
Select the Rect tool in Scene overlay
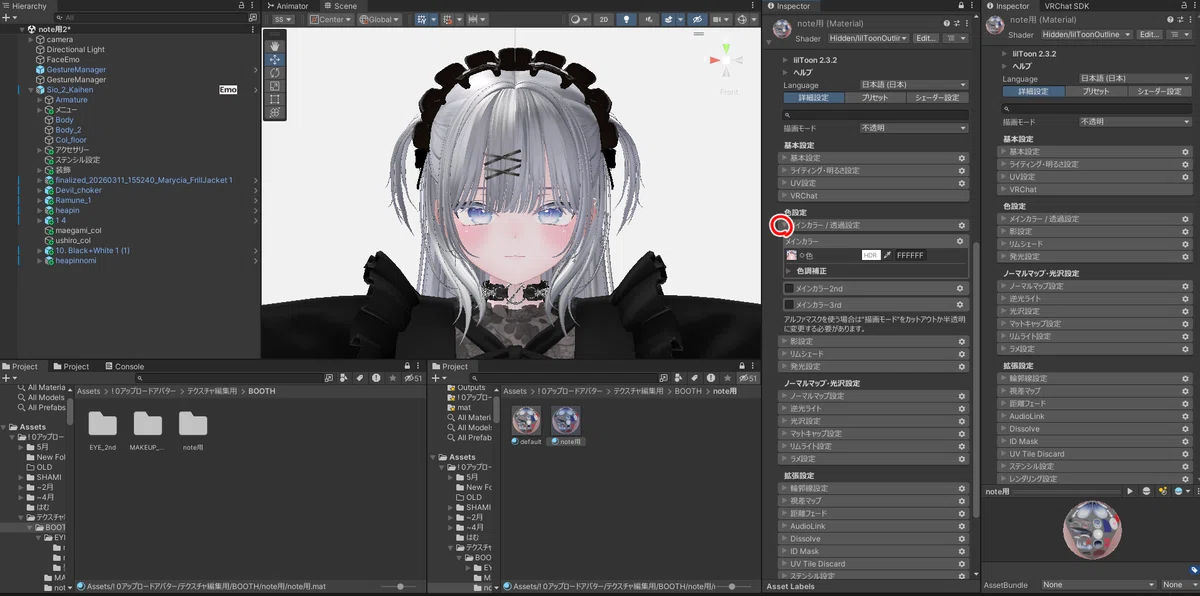click(x=275, y=100)
